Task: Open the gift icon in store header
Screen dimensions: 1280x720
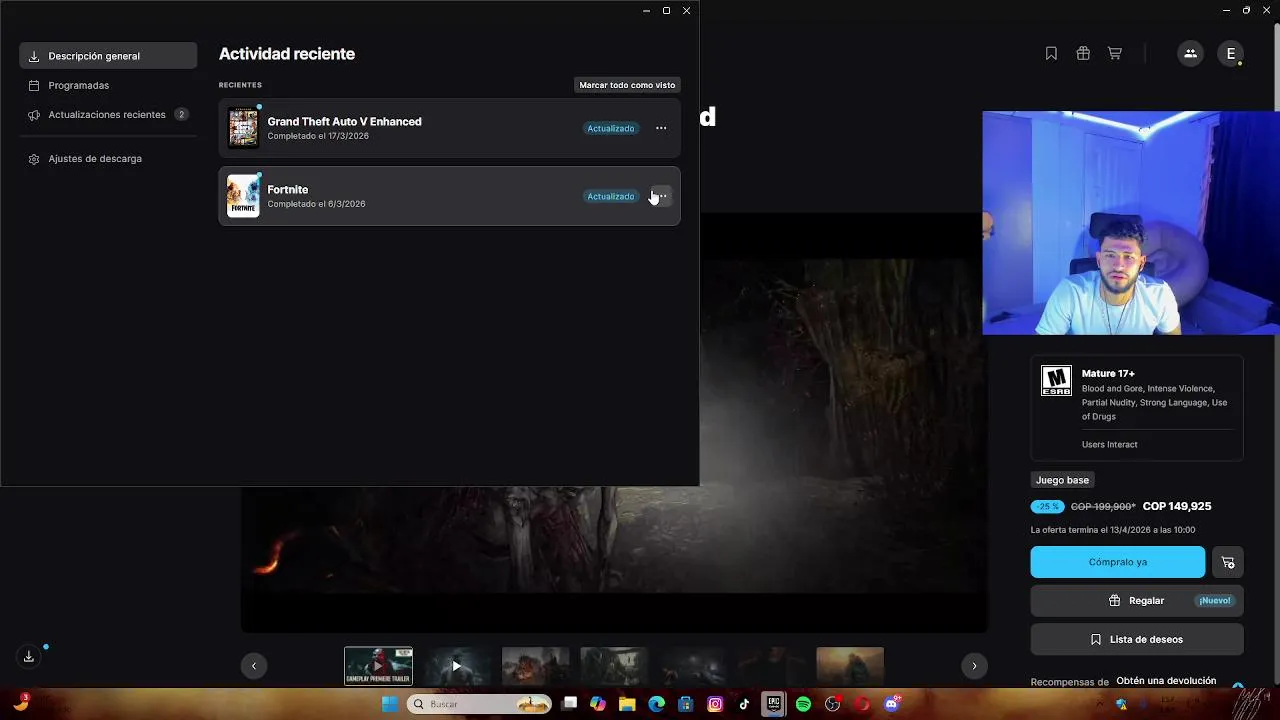Action: (1083, 54)
